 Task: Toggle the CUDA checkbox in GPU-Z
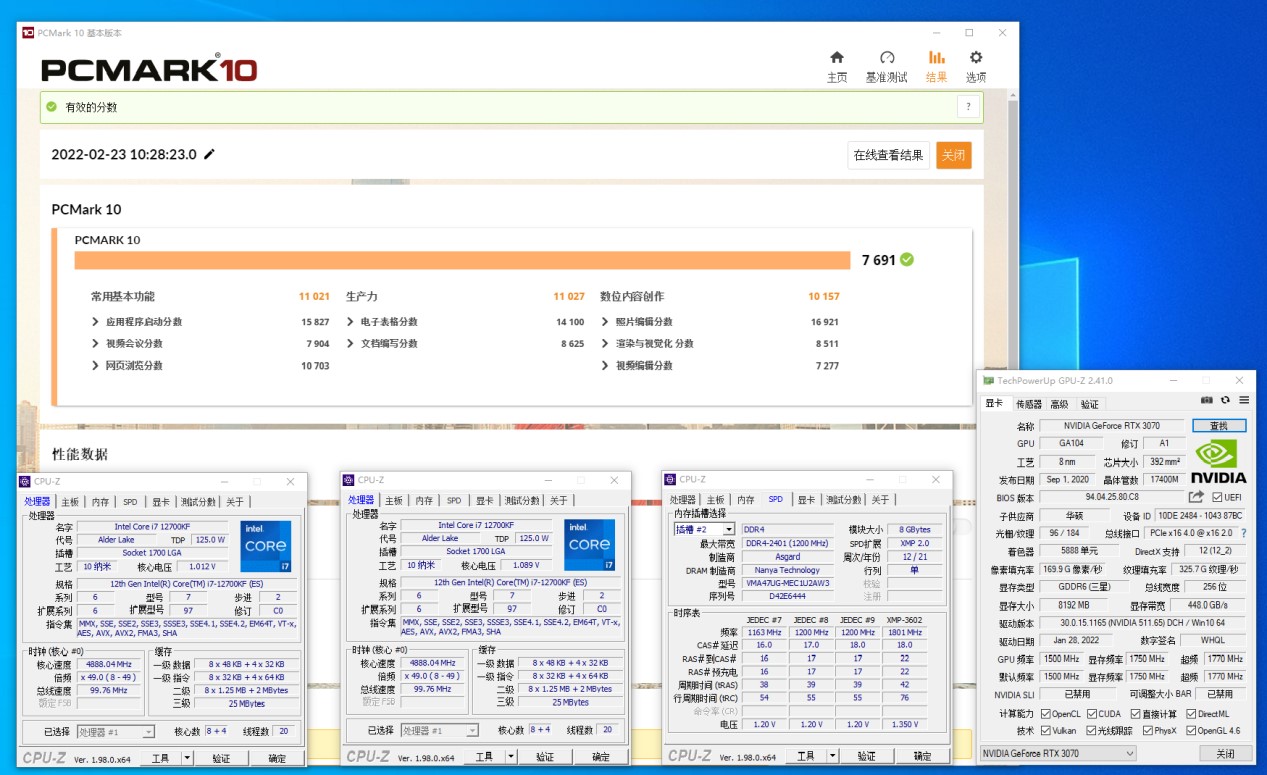click(1091, 714)
